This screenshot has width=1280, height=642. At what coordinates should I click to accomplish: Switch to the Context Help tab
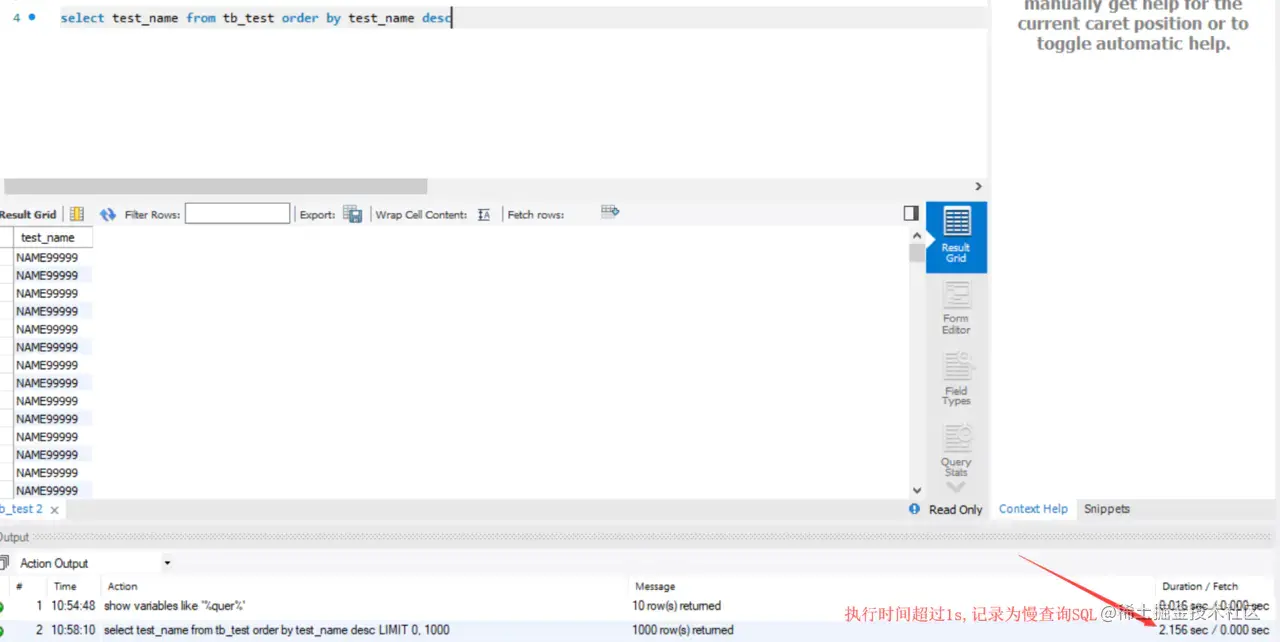point(1033,509)
